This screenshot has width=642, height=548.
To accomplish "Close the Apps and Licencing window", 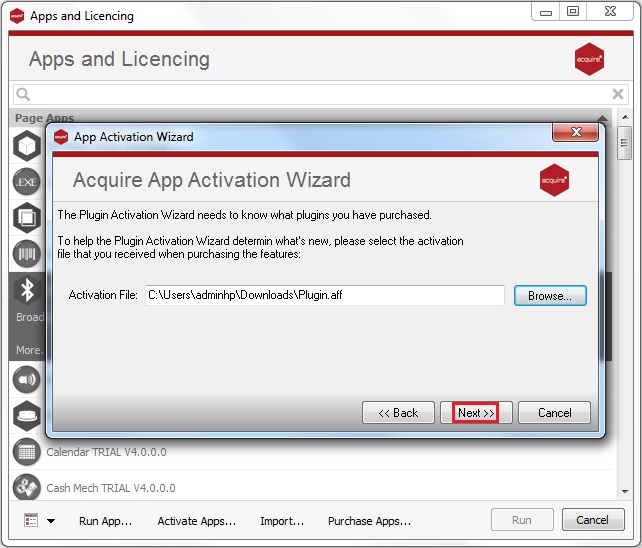I will [610, 11].
